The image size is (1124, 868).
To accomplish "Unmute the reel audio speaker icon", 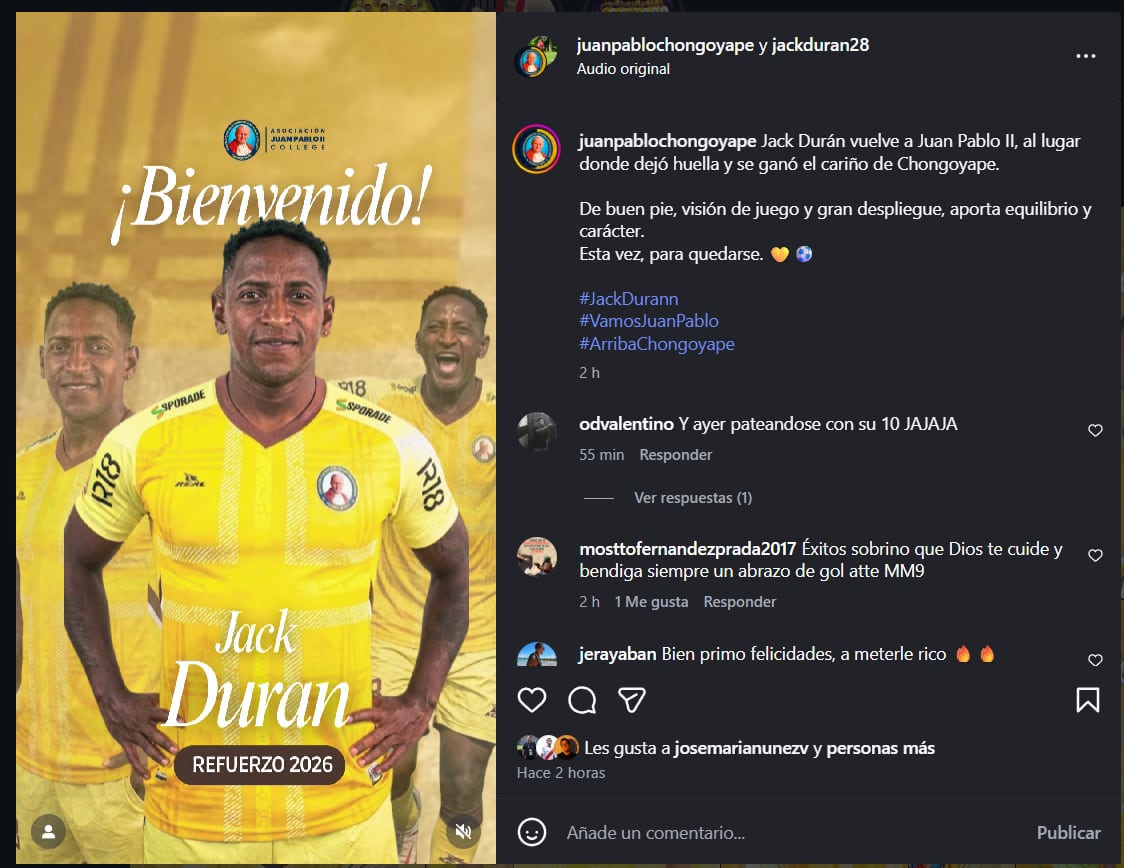I will tap(464, 831).
